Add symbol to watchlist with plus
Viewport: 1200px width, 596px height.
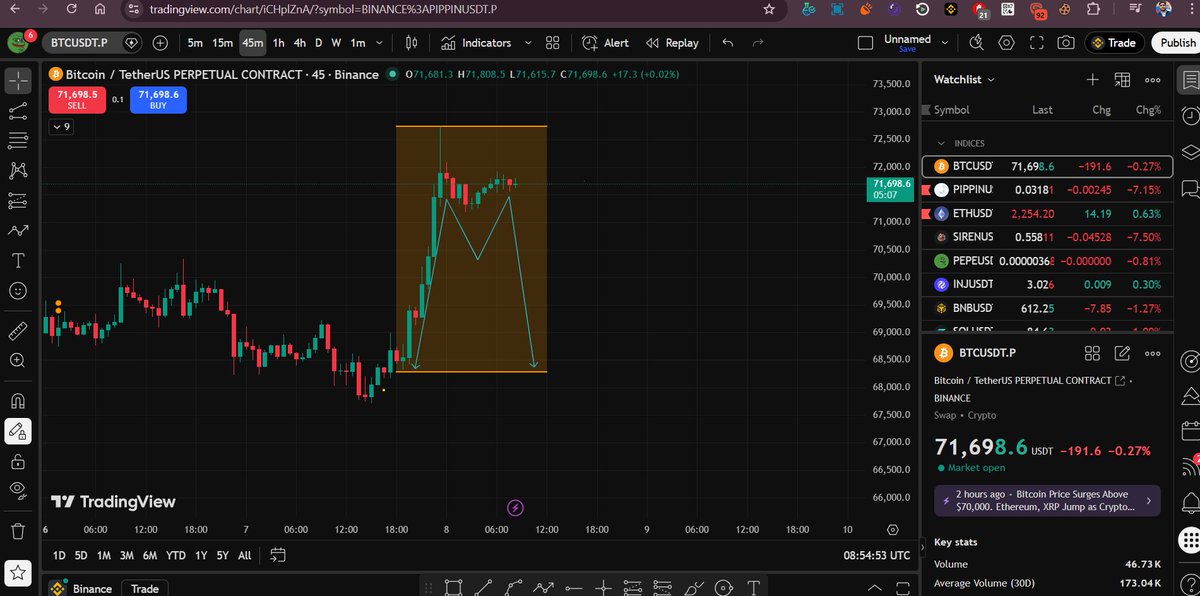[x=1093, y=80]
